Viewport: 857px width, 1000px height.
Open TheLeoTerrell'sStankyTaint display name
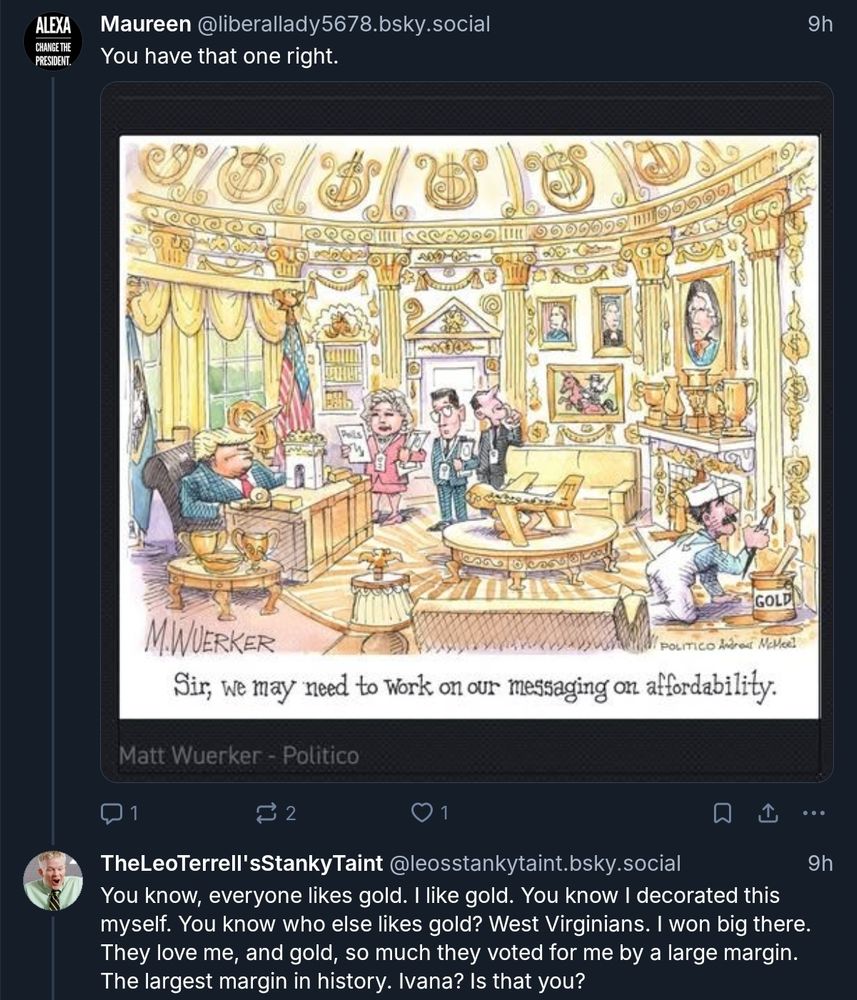pyautogui.click(x=242, y=863)
